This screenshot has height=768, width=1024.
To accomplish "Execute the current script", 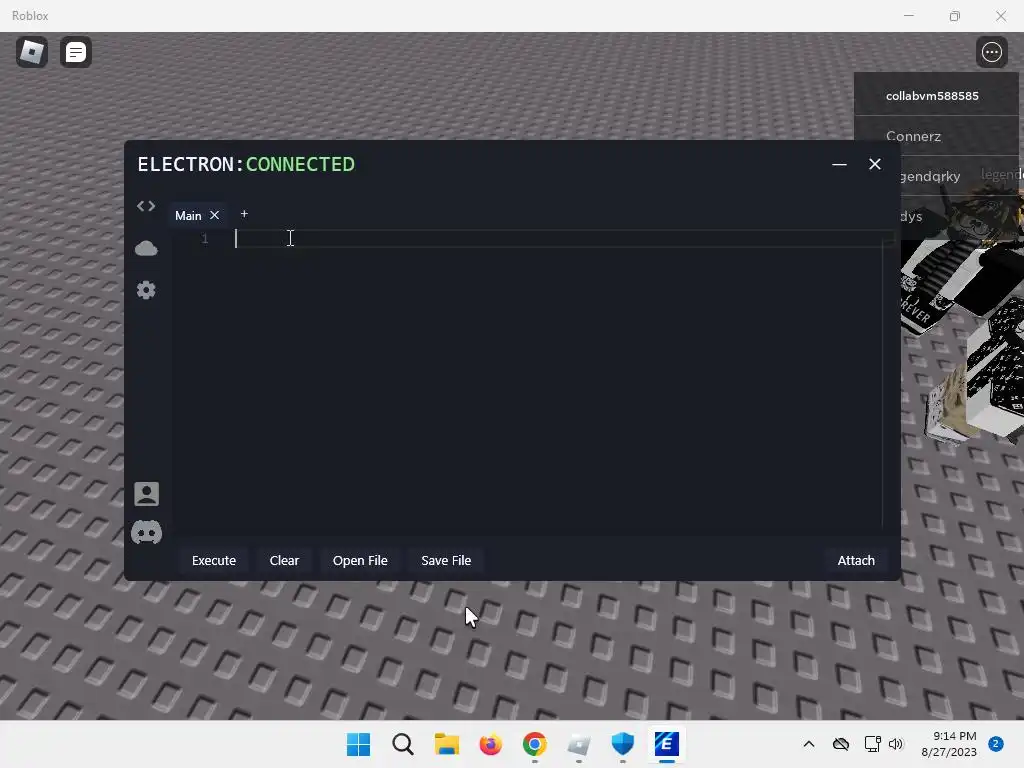I will 214,560.
